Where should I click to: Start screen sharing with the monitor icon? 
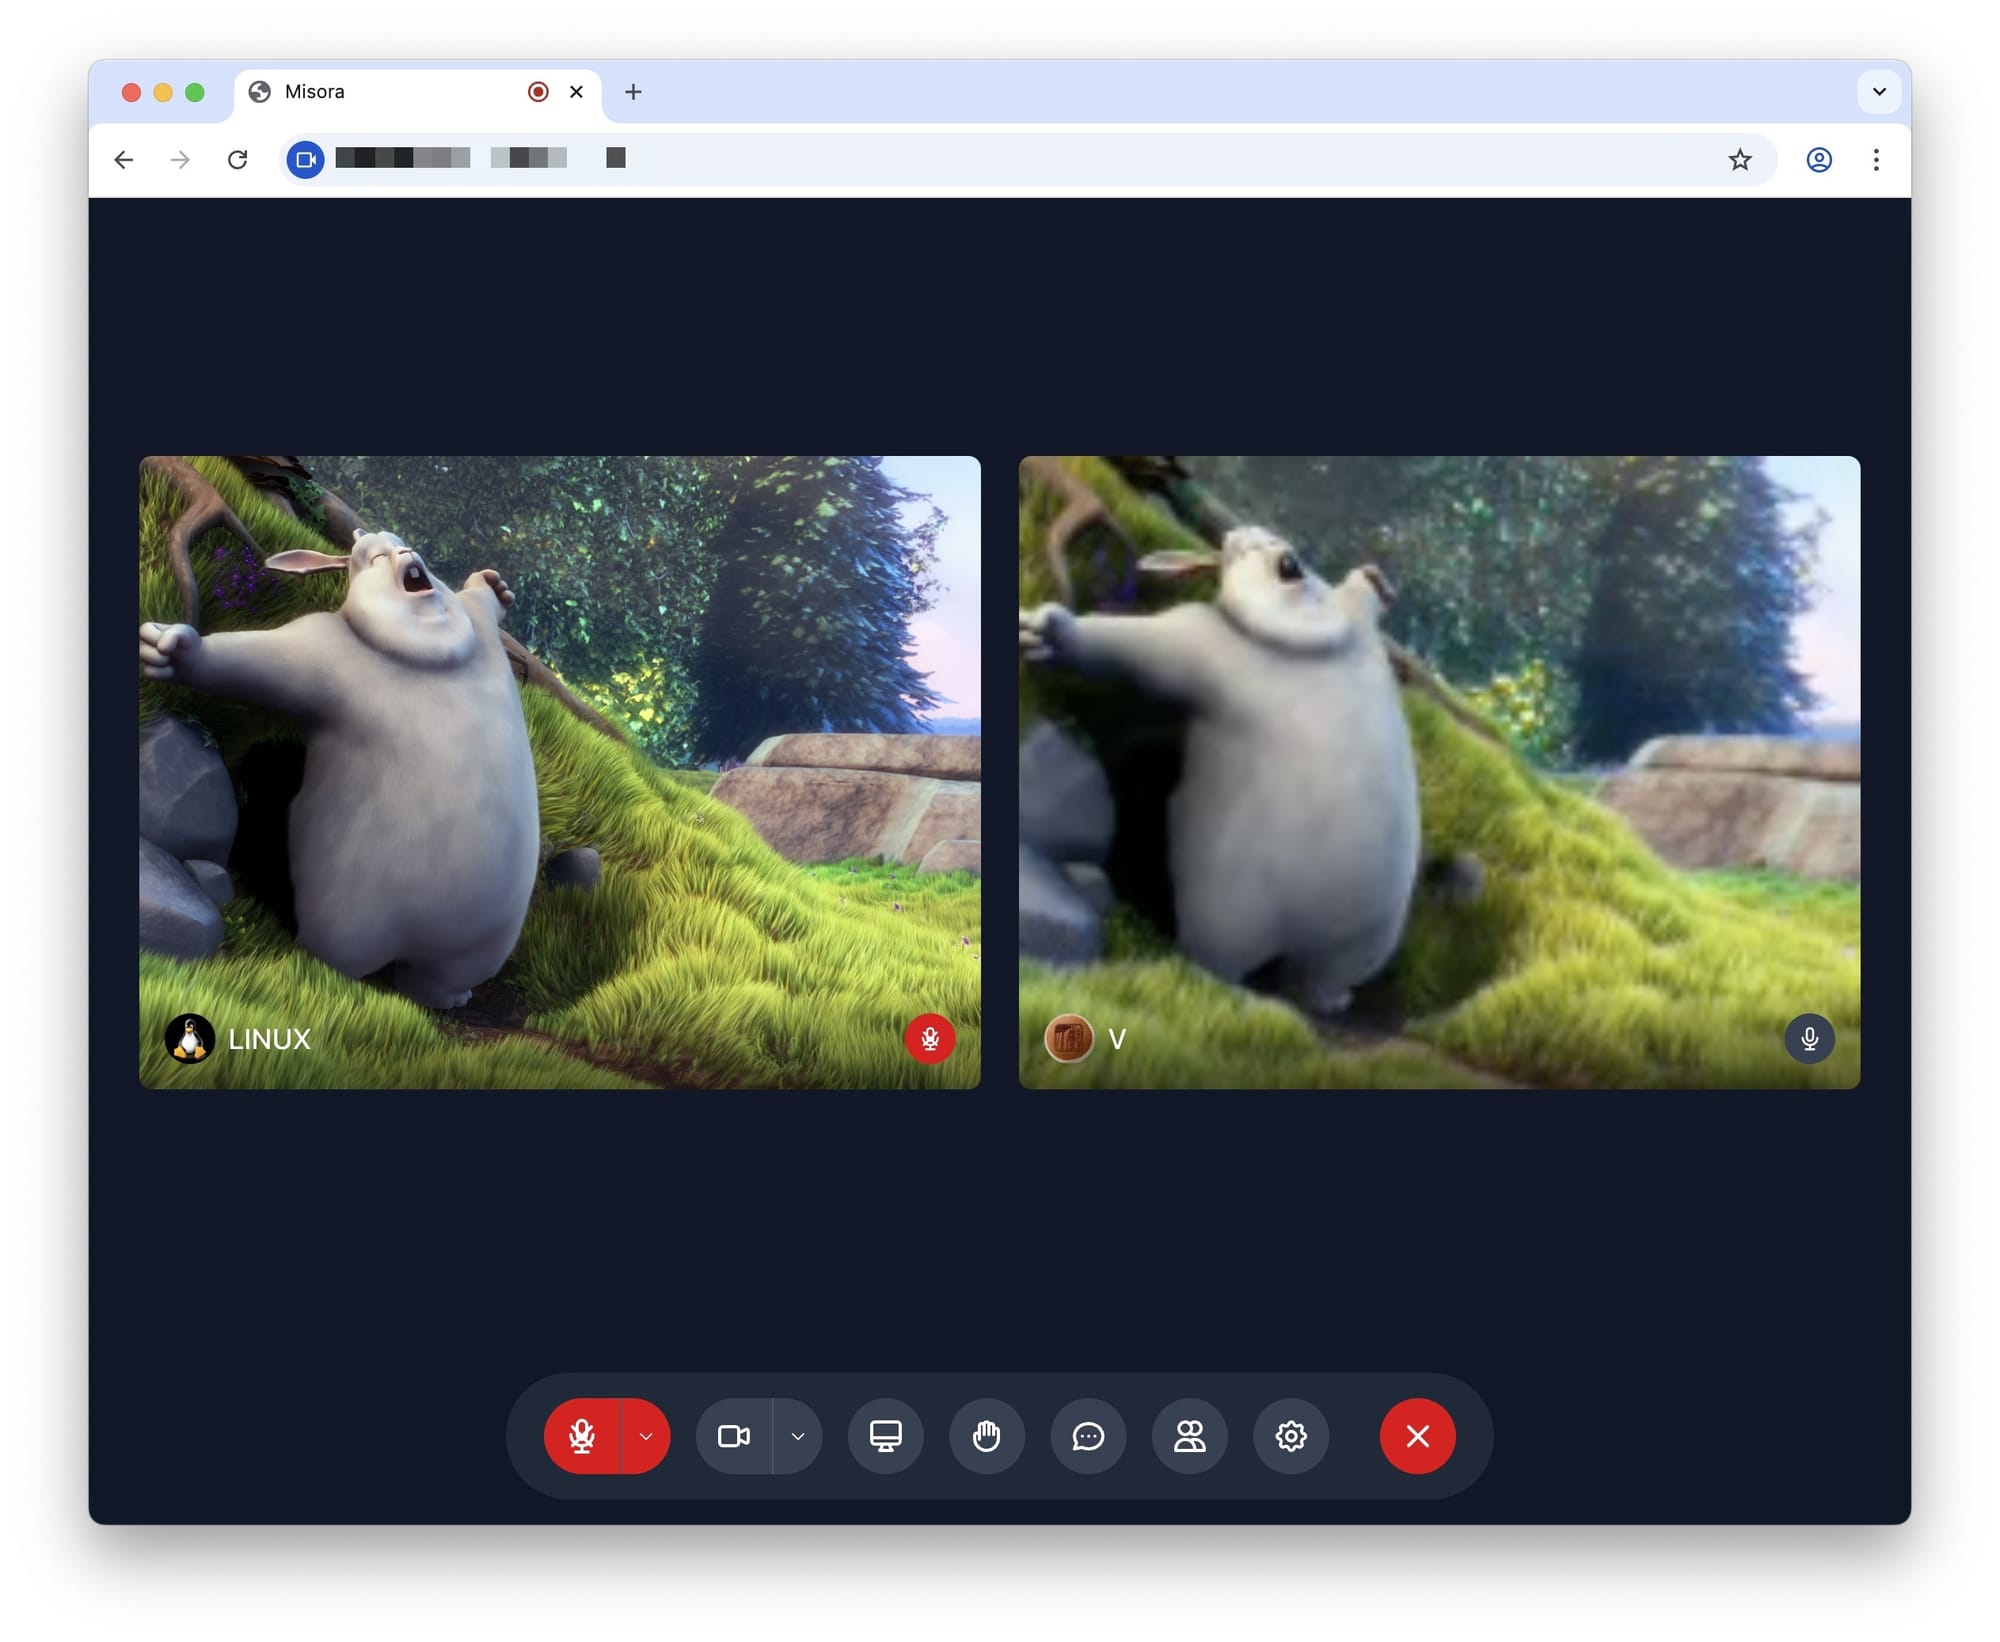point(885,1436)
